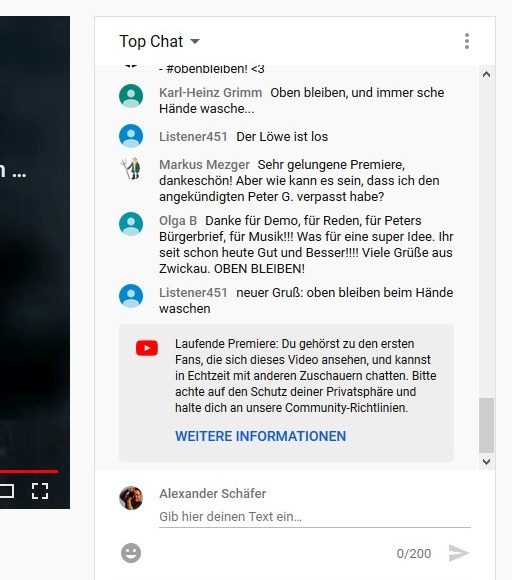
Task: Toggle fullscreen on the video player
Action: 40,491
